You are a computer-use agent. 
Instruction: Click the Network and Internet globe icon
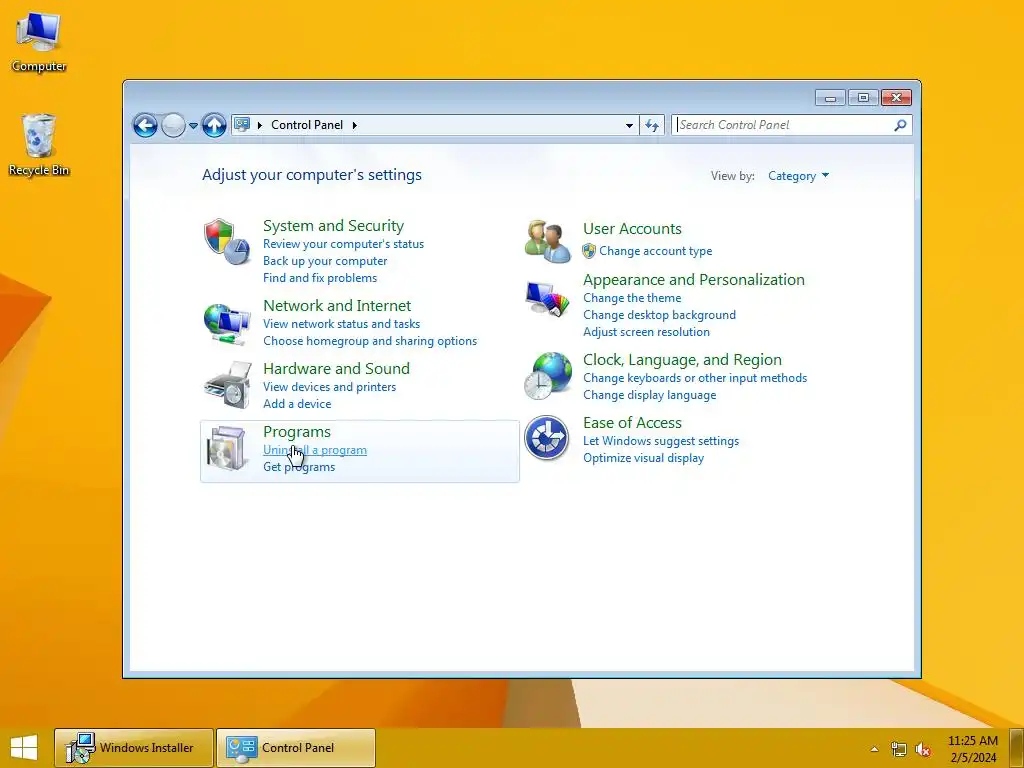point(227,323)
